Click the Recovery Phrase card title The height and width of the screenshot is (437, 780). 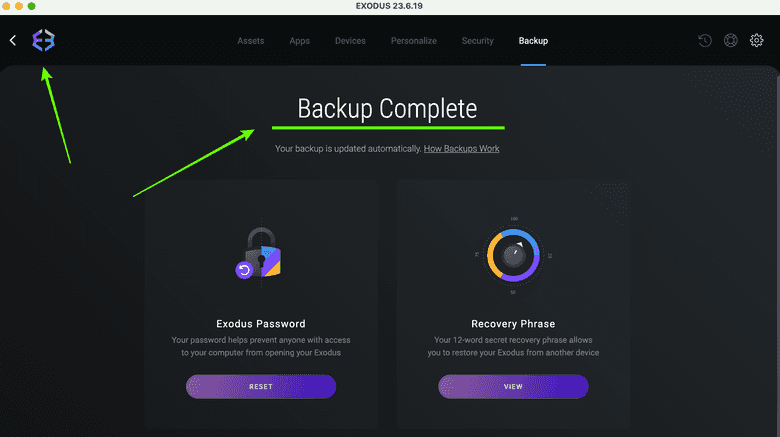513,324
